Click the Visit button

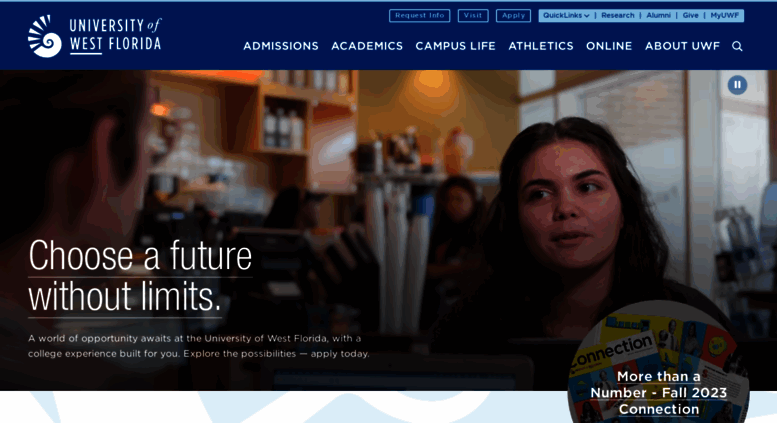[x=473, y=15]
